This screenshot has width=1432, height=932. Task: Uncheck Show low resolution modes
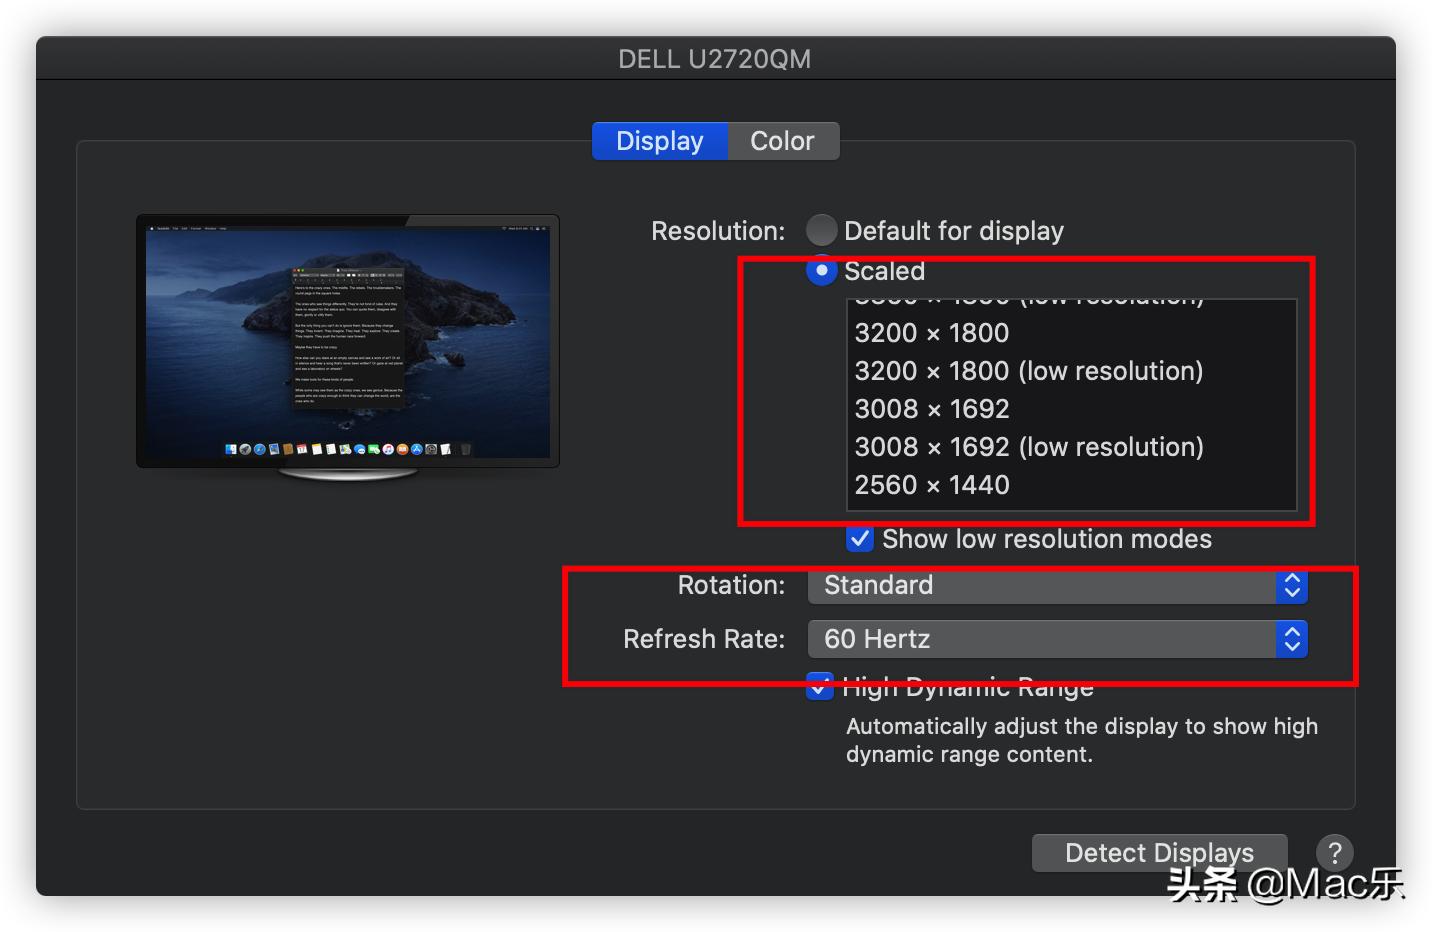(859, 539)
